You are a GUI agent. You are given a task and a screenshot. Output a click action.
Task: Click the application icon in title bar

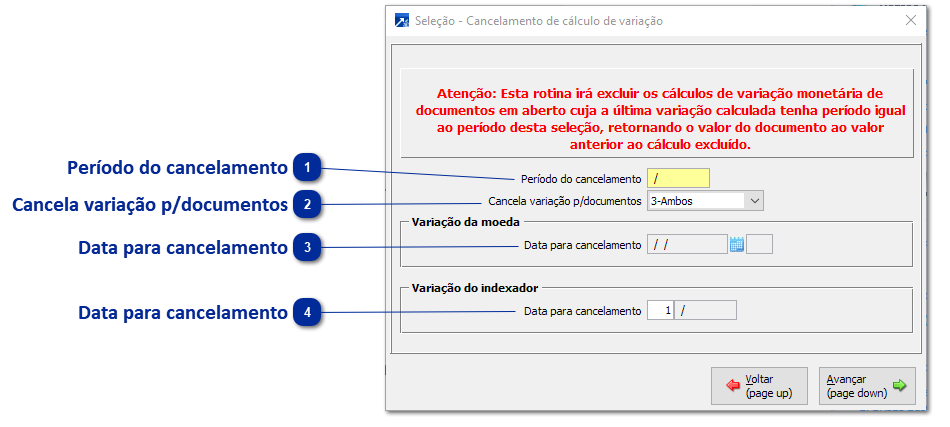pyautogui.click(x=402, y=21)
